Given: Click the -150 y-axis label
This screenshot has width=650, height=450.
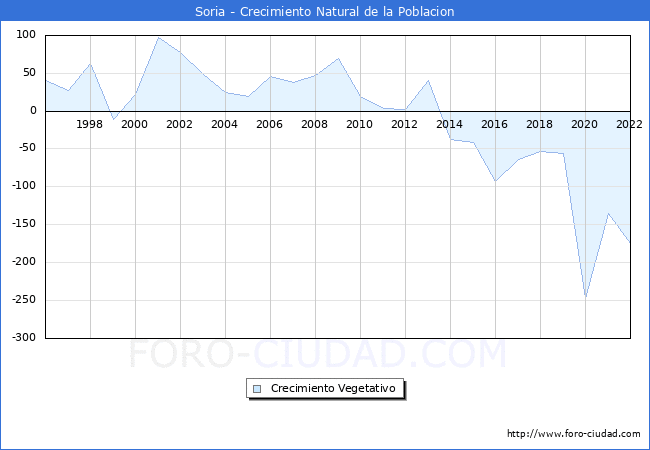Looking at the screenshot, I should (24, 223).
